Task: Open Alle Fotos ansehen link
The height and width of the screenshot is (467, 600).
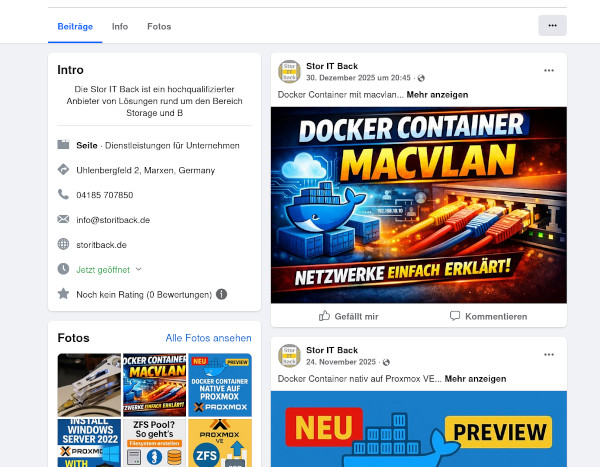Action: (209, 338)
